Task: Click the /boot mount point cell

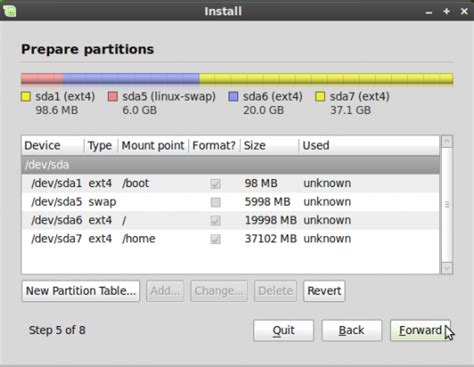Action: point(135,183)
